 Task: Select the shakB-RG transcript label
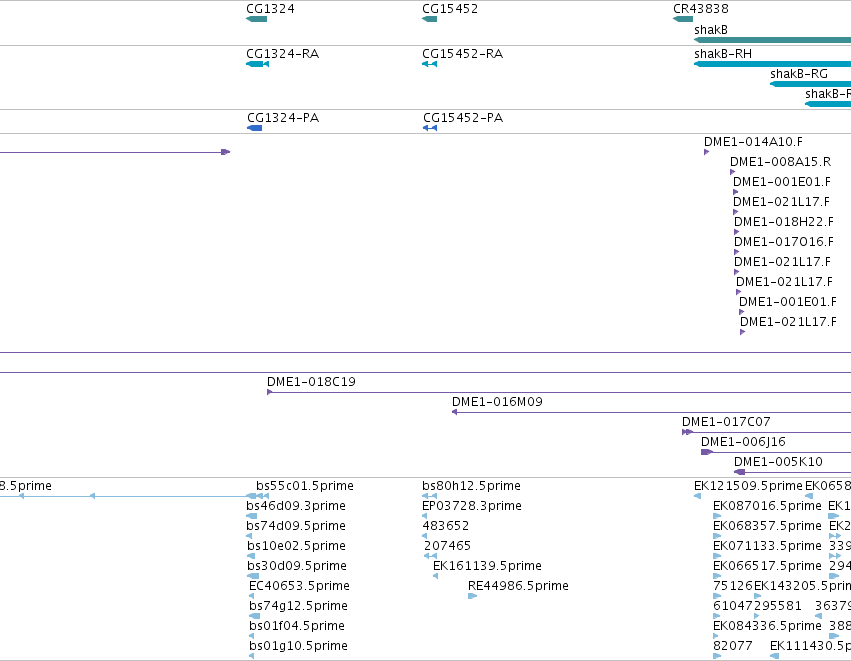[x=799, y=74]
